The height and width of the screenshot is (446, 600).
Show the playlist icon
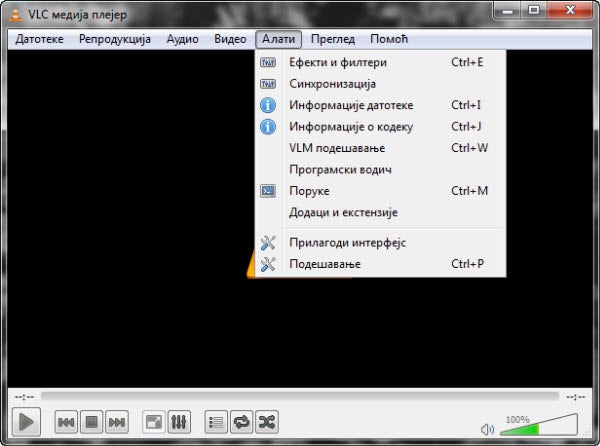pos(216,422)
